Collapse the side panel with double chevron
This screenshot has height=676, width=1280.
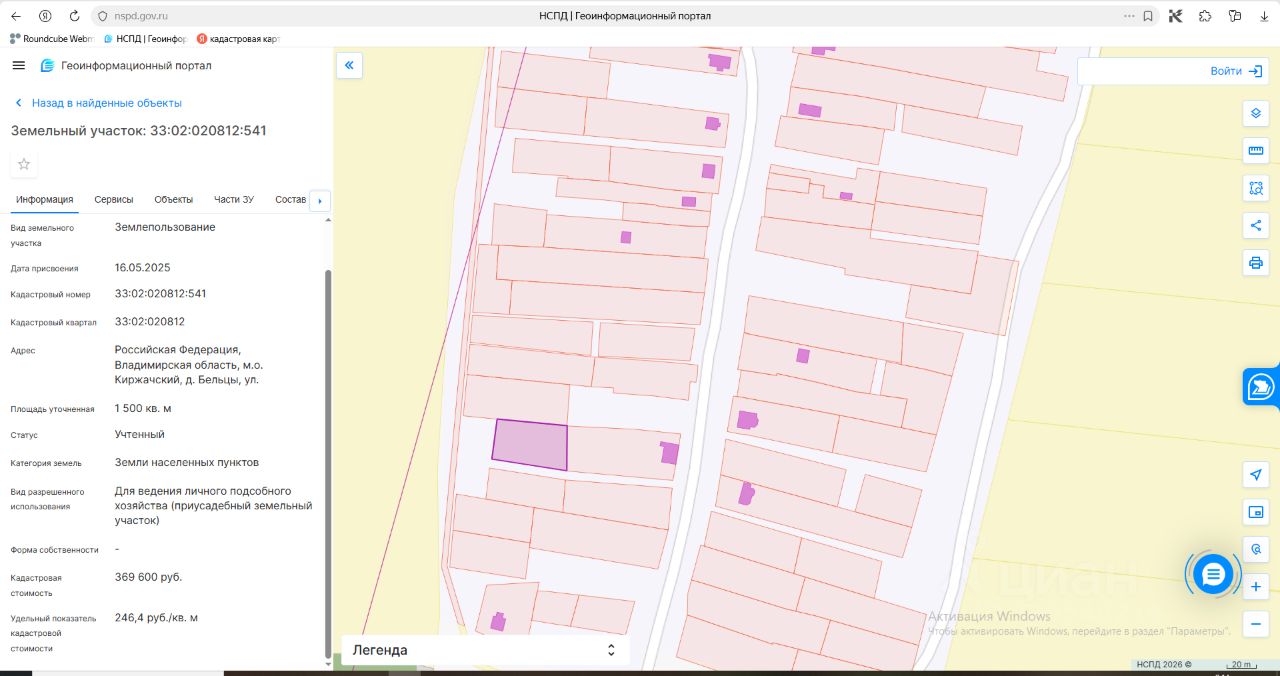coord(349,66)
